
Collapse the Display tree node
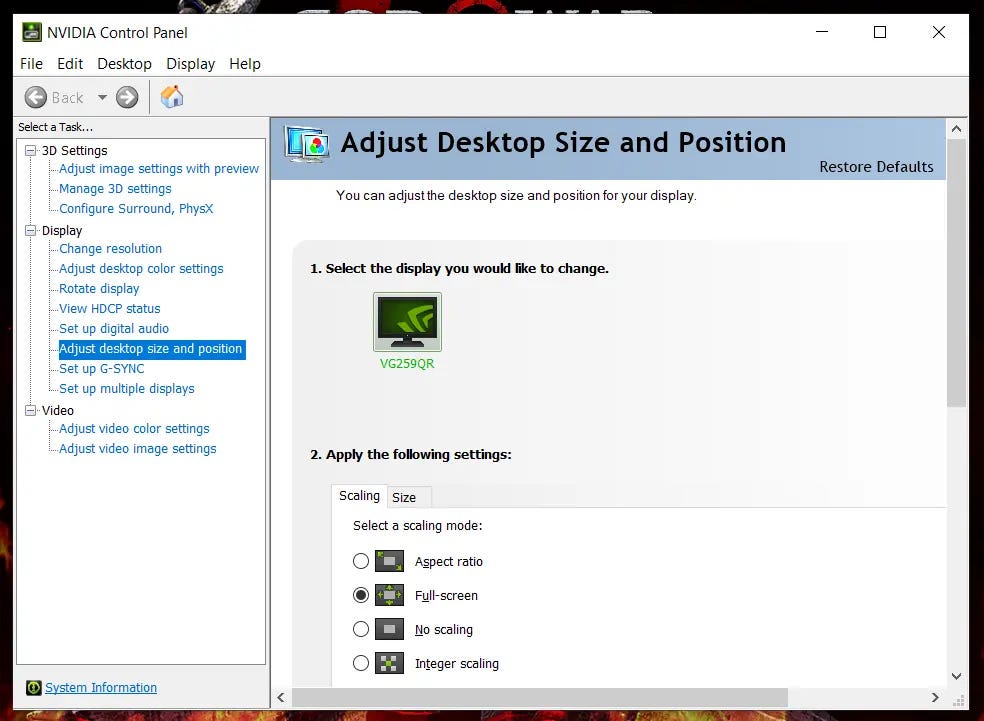(30, 230)
